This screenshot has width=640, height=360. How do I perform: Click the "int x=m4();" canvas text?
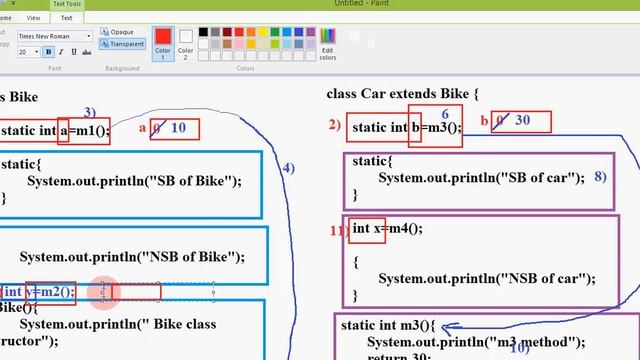pos(387,228)
